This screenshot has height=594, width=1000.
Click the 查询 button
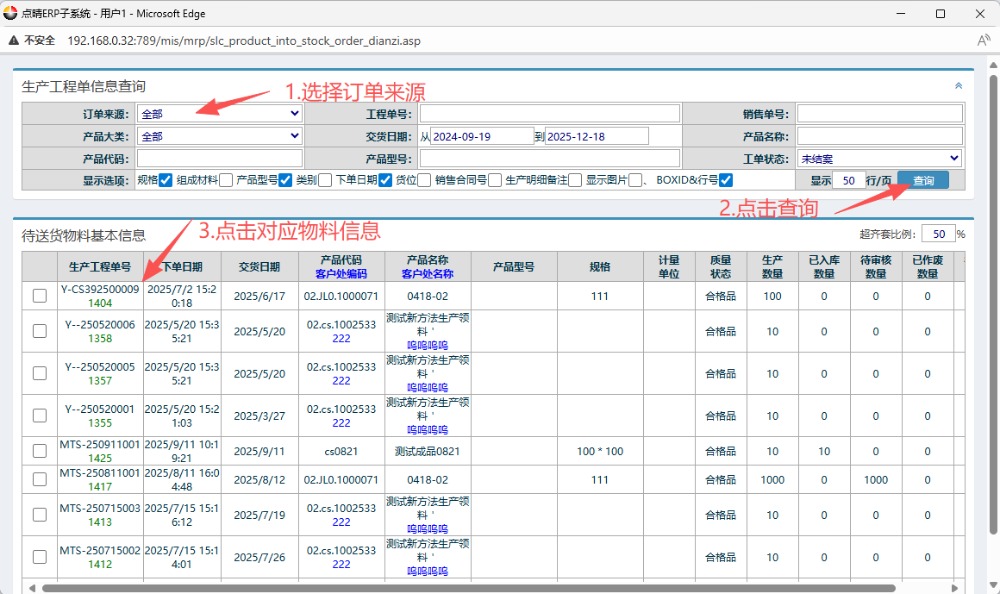pos(922,181)
